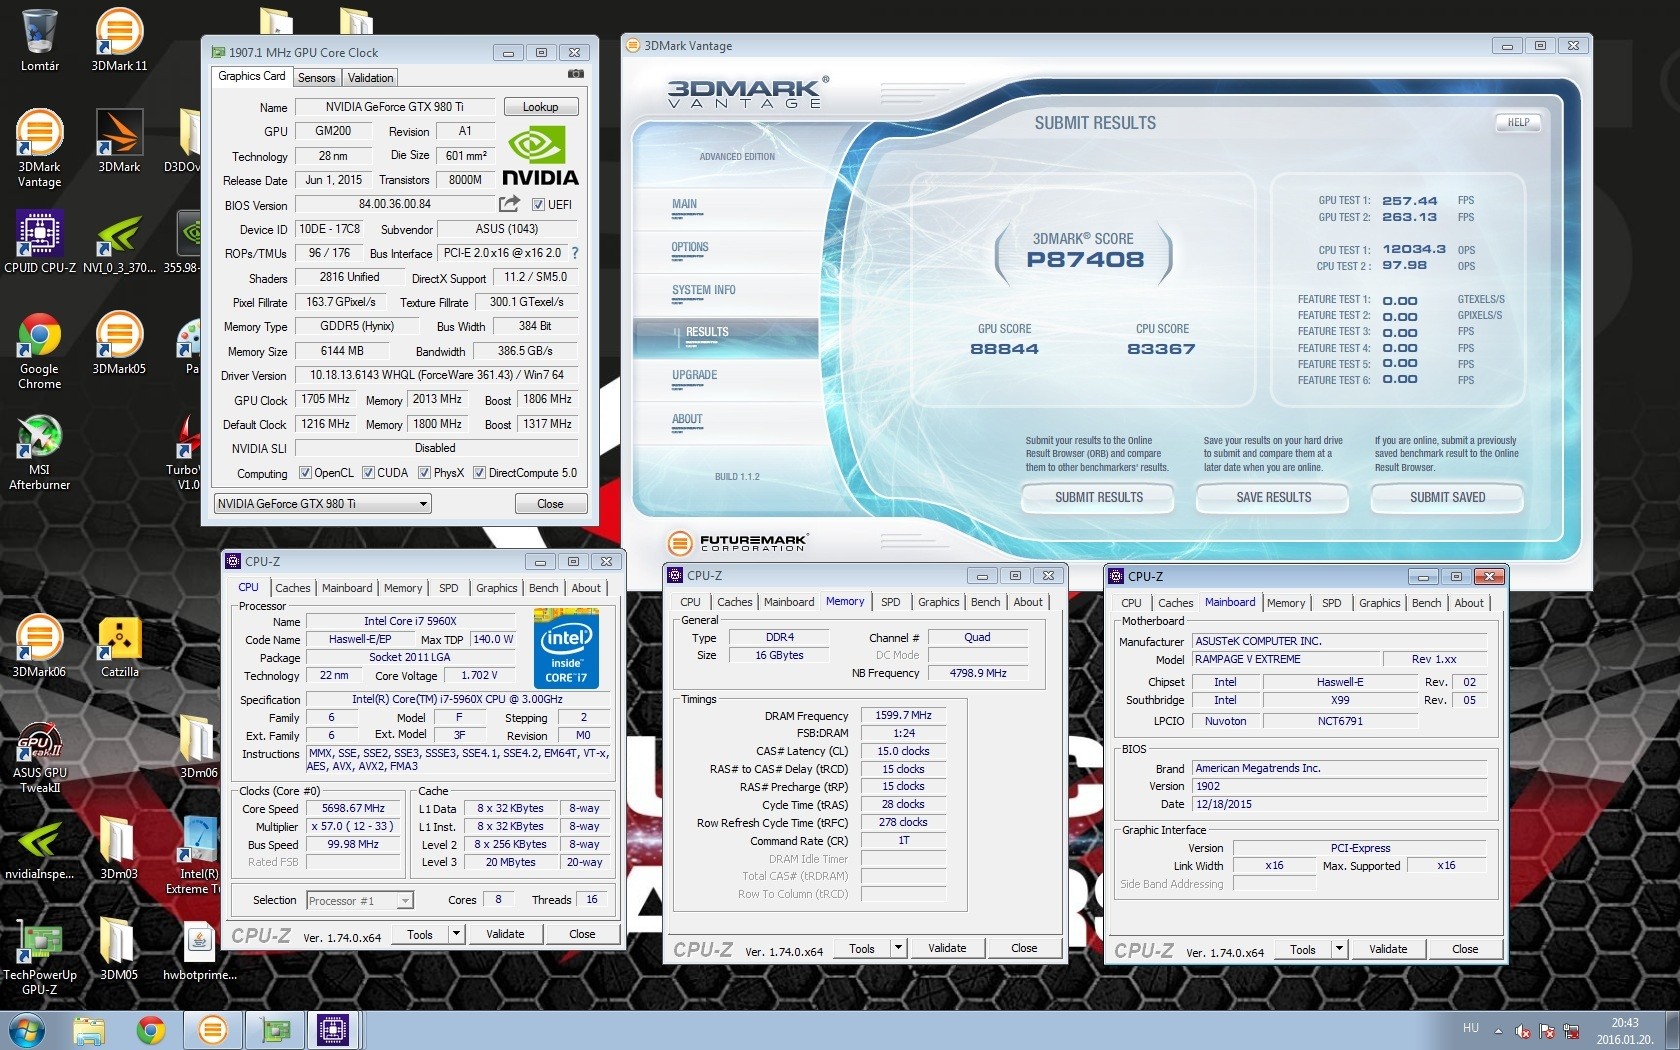Click the BIOS Version field 84.00.36.00.84

tap(395, 204)
